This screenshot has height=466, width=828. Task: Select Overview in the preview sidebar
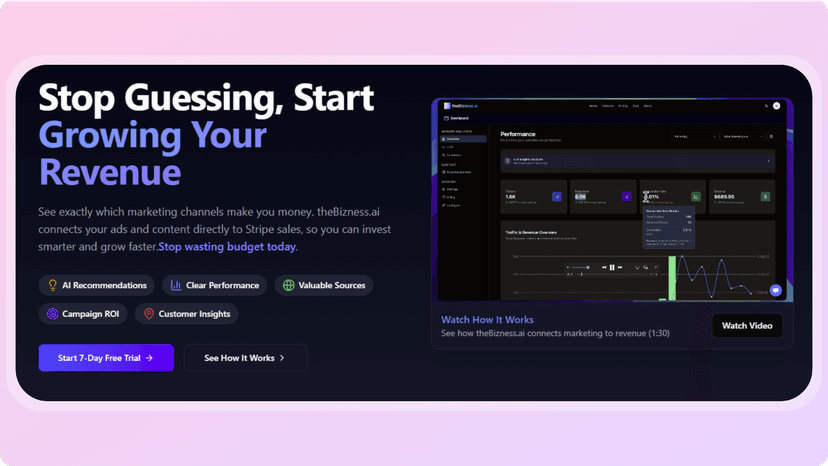pyautogui.click(x=463, y=139)
